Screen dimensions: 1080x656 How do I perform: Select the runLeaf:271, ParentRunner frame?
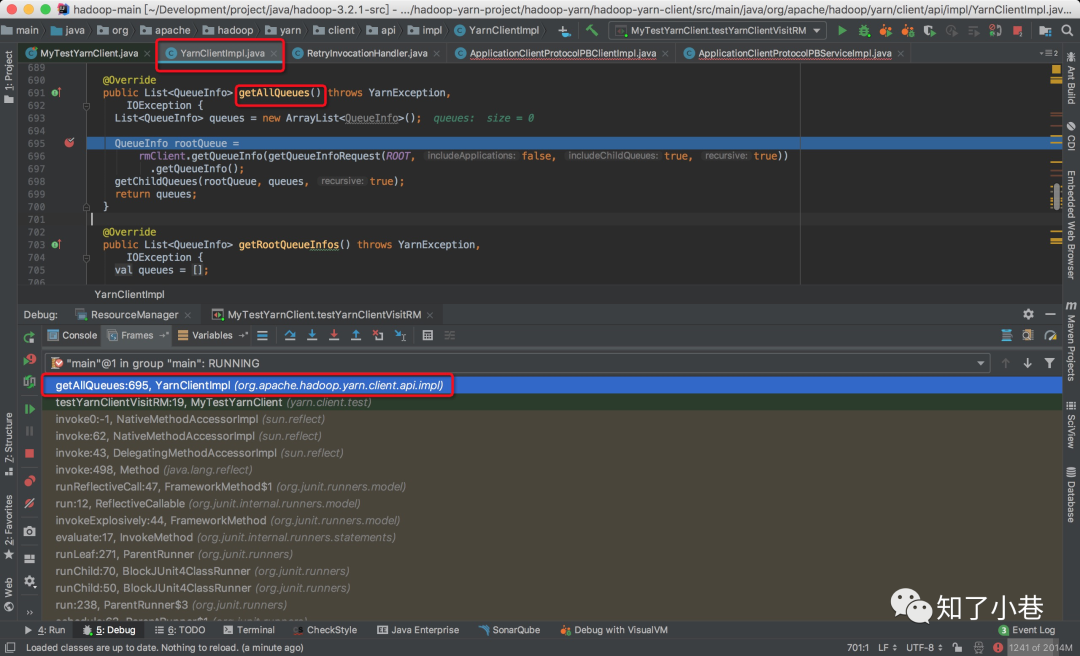[x=552, y=554]
